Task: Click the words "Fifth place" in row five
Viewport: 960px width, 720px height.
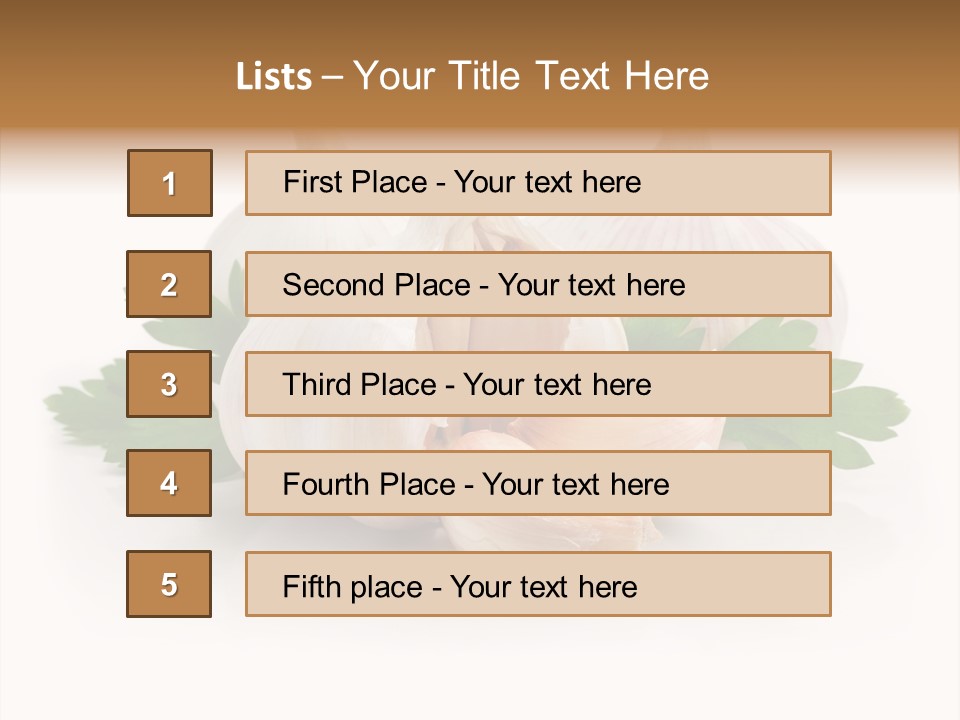Action: [x=354, y=586]
